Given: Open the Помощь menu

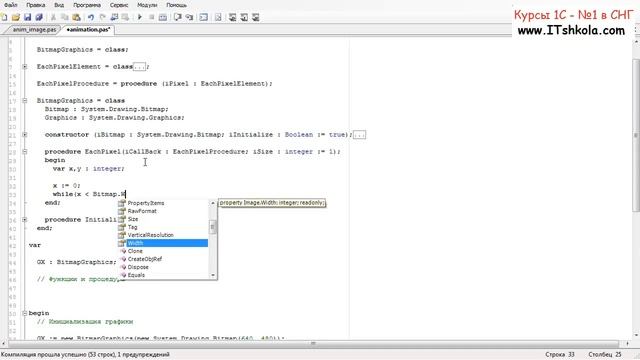Looking at the screenshot, I should (x=176, y=5).
